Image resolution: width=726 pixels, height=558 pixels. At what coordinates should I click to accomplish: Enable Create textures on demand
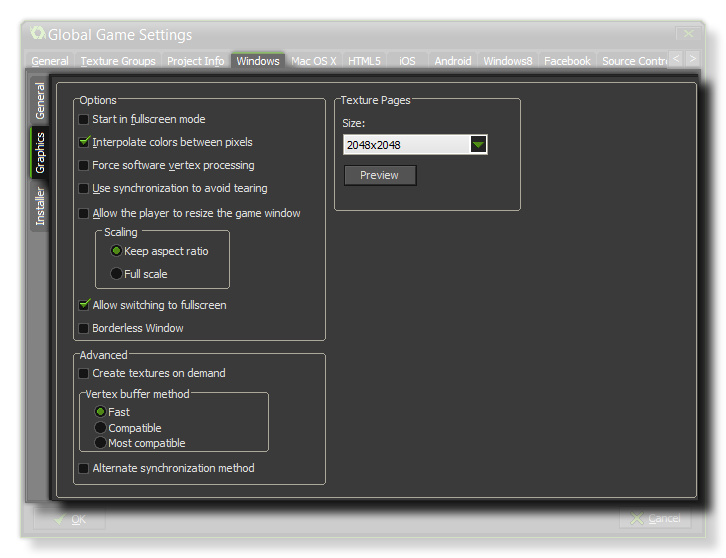tap(84, 373)
